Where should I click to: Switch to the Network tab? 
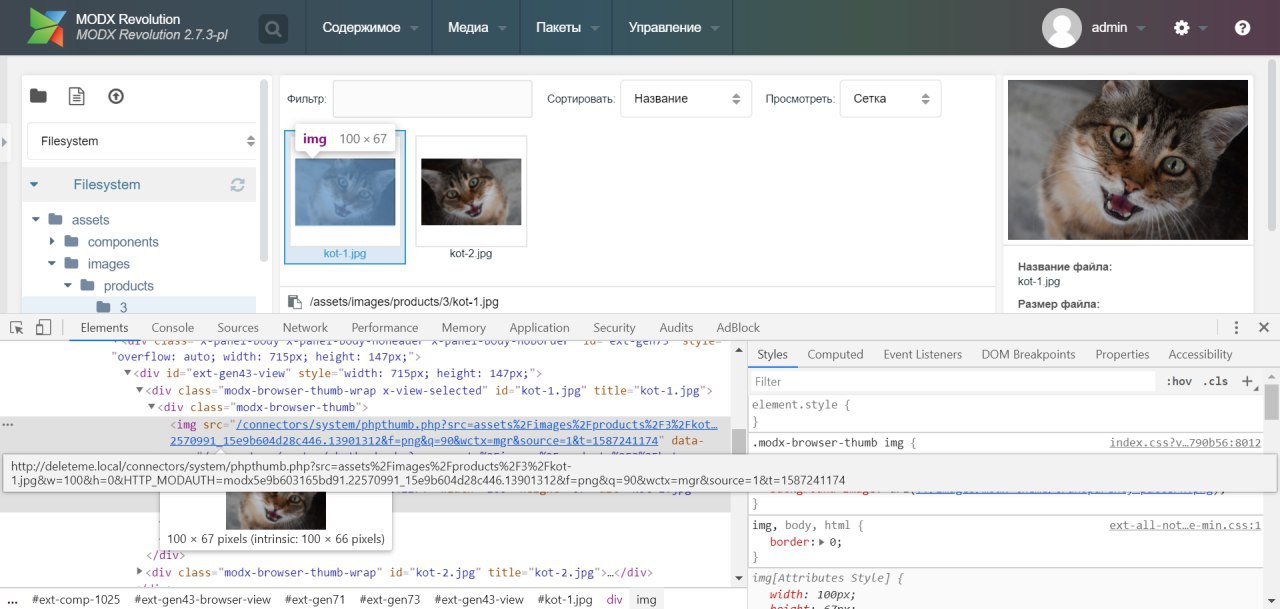[x=305, y=327]
